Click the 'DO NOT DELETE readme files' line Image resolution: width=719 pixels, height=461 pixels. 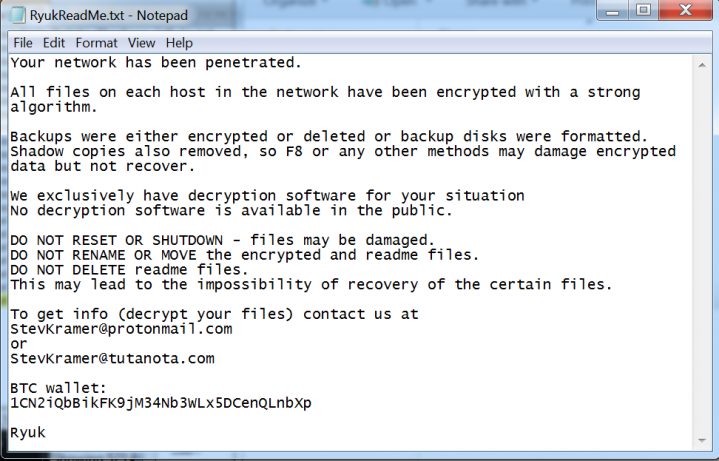pos(129,270)
